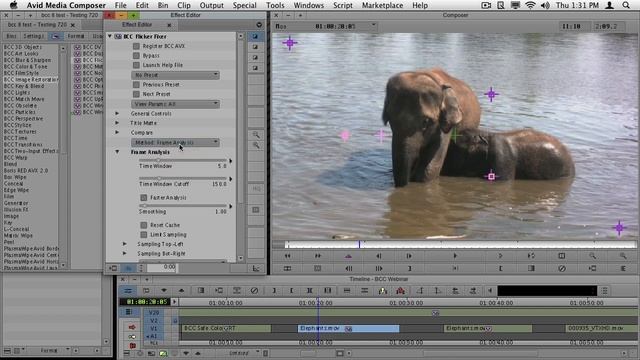Enable the Faster Analysis checkbox
The width and height of the screenshot is (640, 360).
144,198
